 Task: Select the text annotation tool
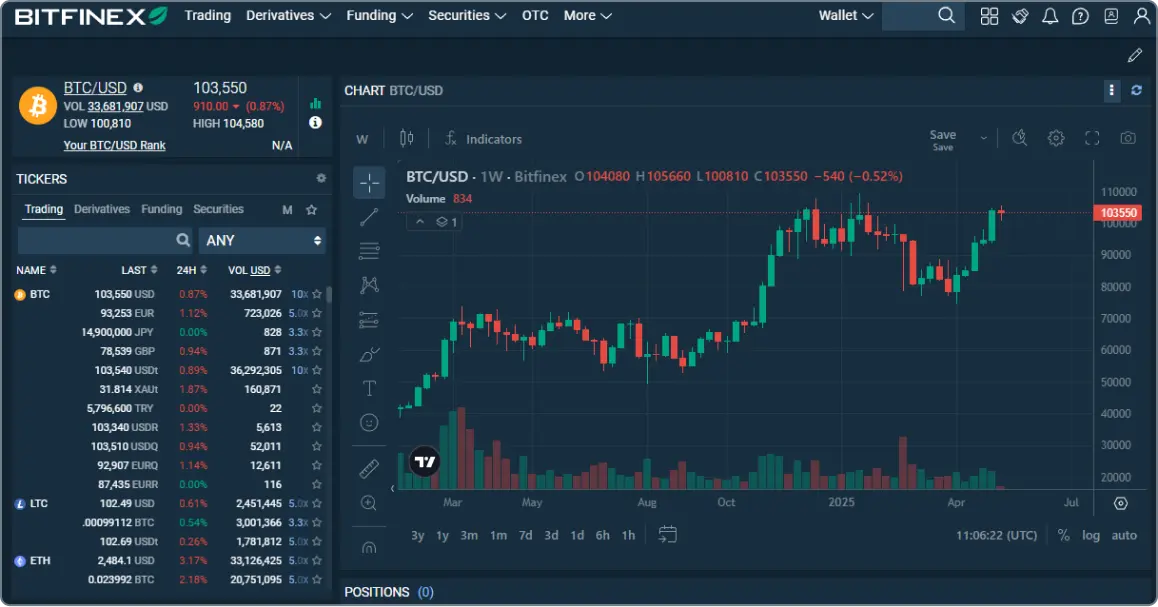coord(369,388)
